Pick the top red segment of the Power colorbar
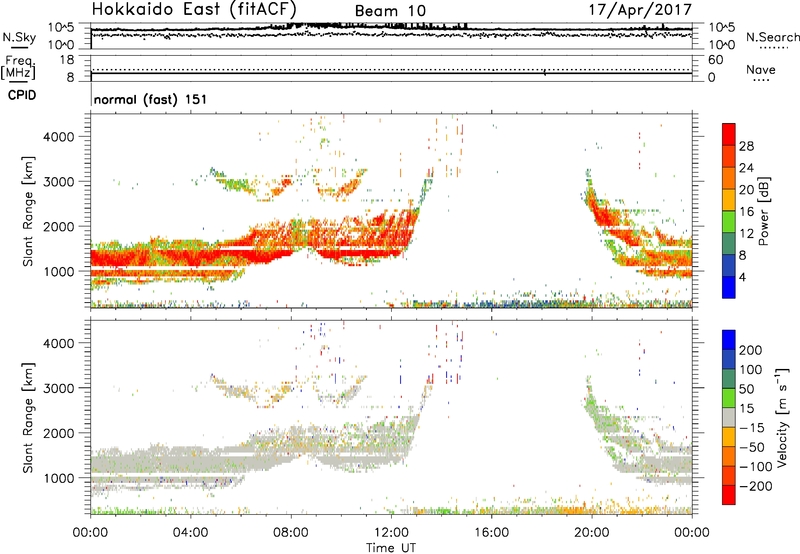This screenshot has width=800, height=554. pos(729,134)
